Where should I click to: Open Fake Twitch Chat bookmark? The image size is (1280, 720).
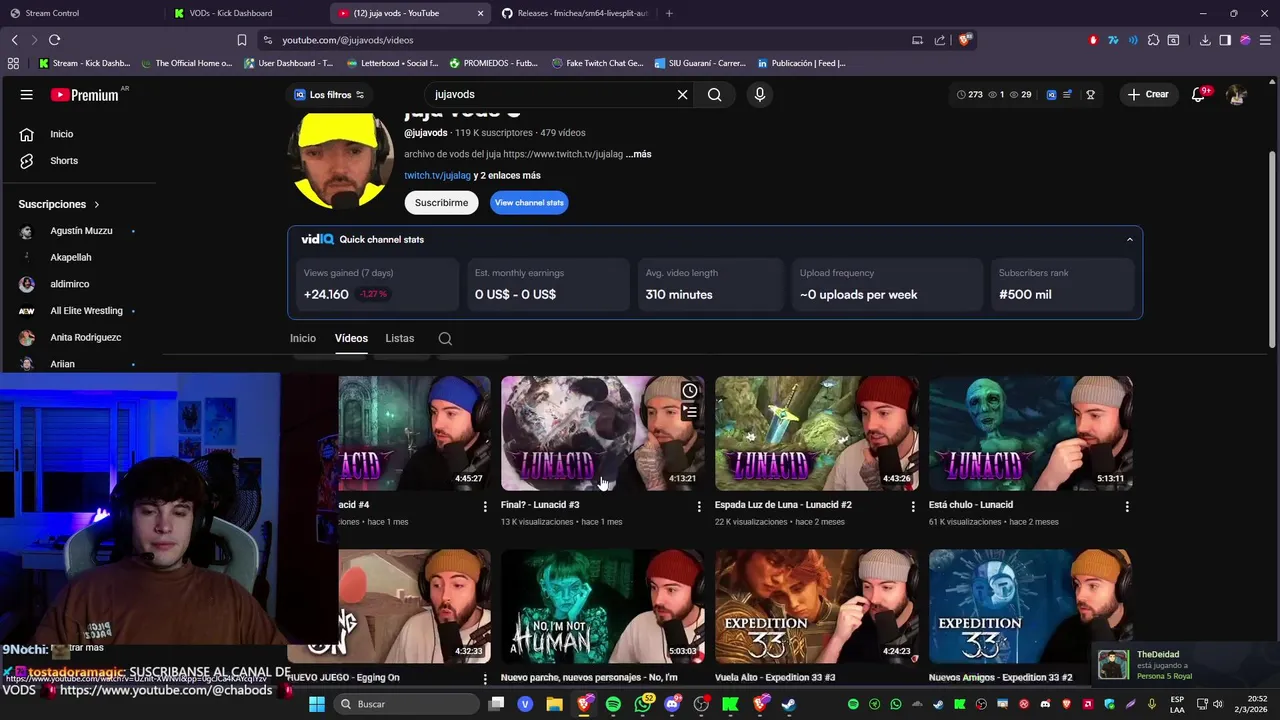(598, 63)
